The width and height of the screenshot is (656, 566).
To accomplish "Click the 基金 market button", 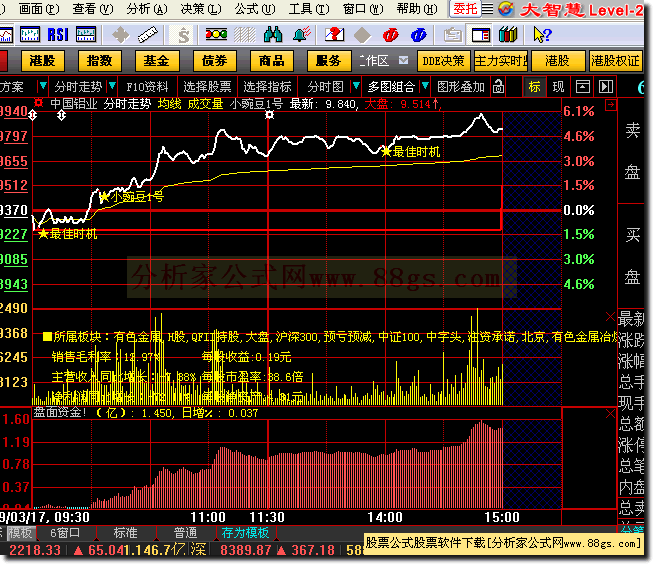I will [157, 61].
